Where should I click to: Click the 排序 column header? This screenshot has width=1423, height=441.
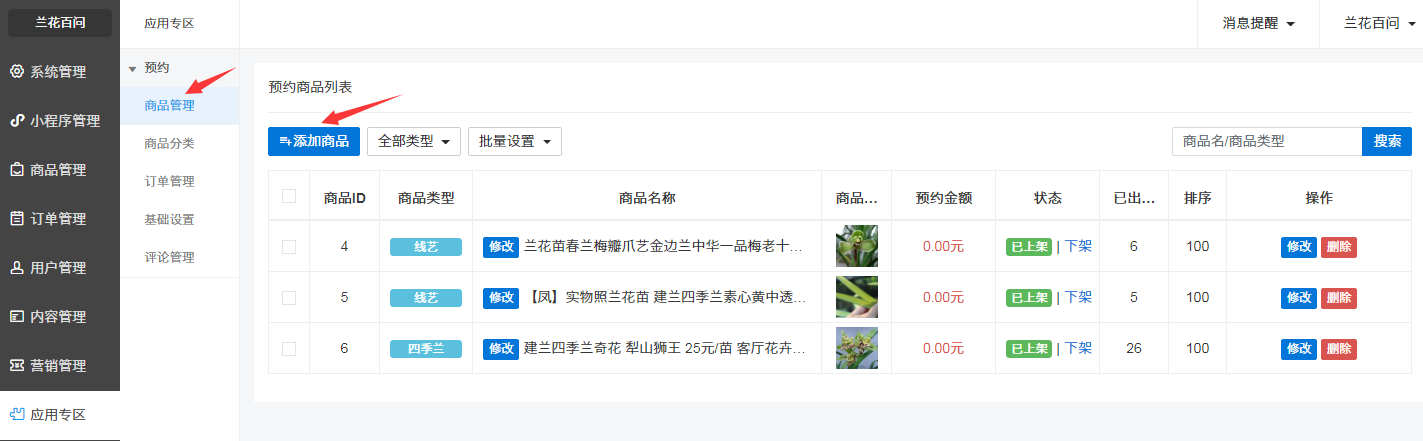coord(1198,198)
